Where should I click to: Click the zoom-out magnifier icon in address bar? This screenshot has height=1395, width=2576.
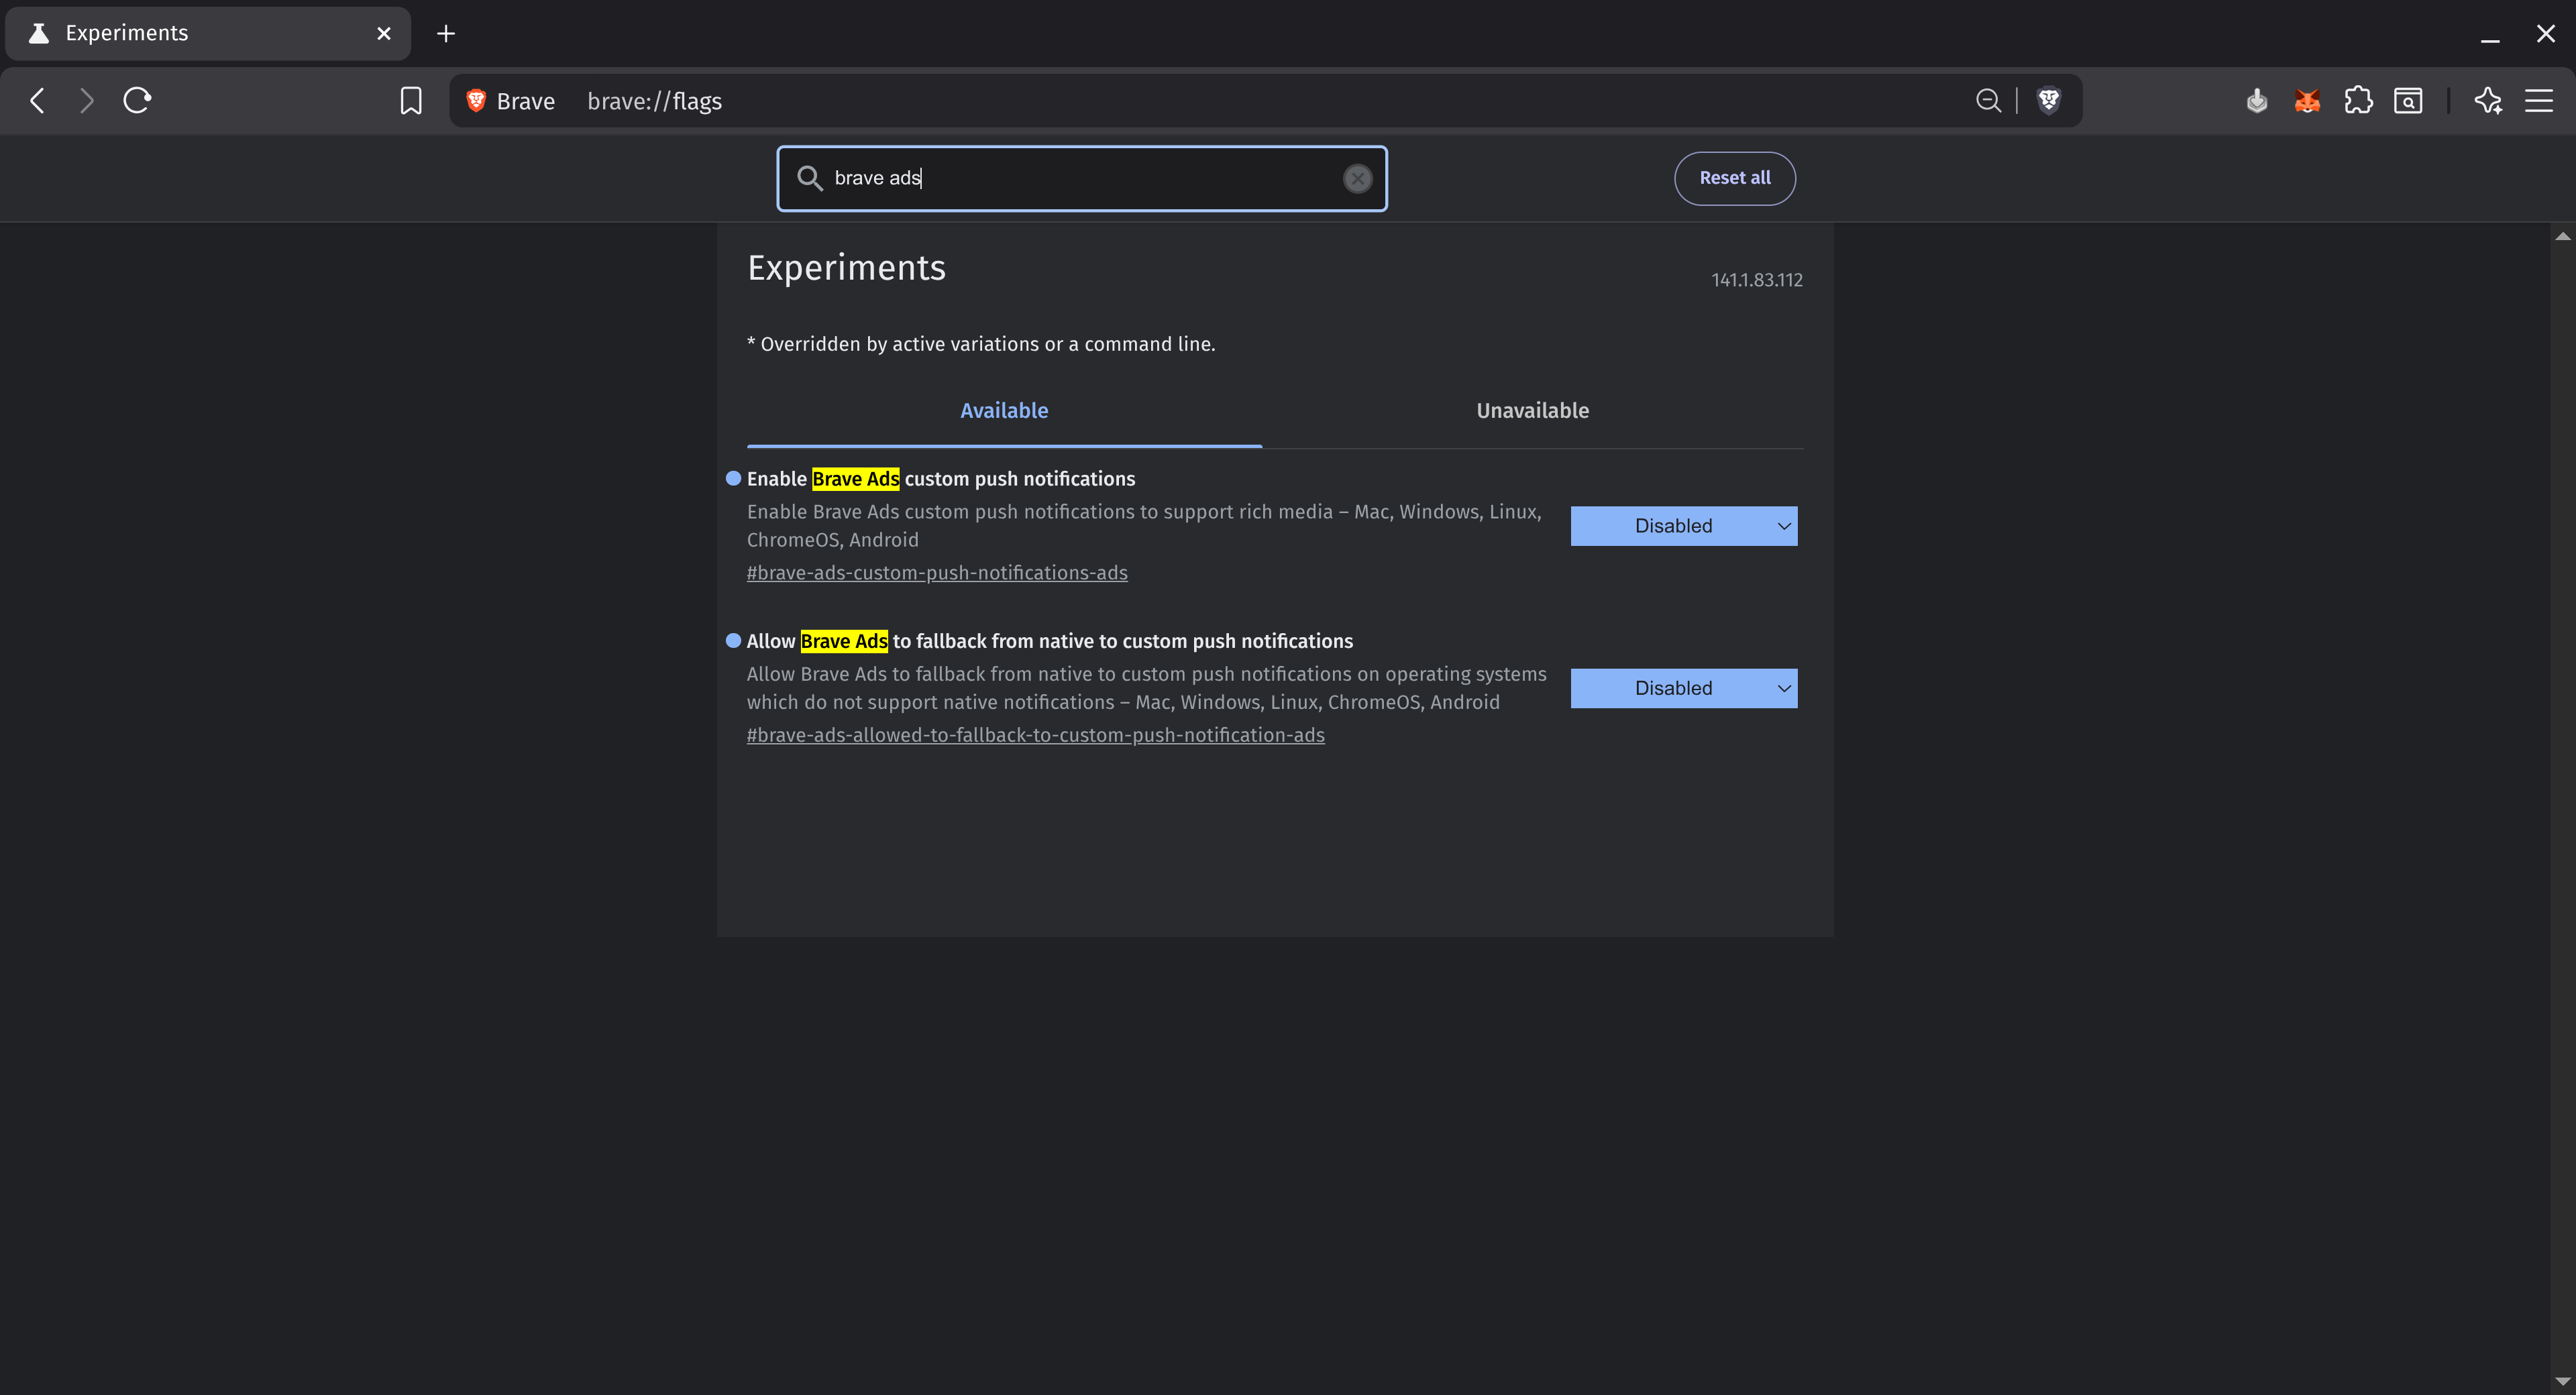click(x=1988, y=101)
